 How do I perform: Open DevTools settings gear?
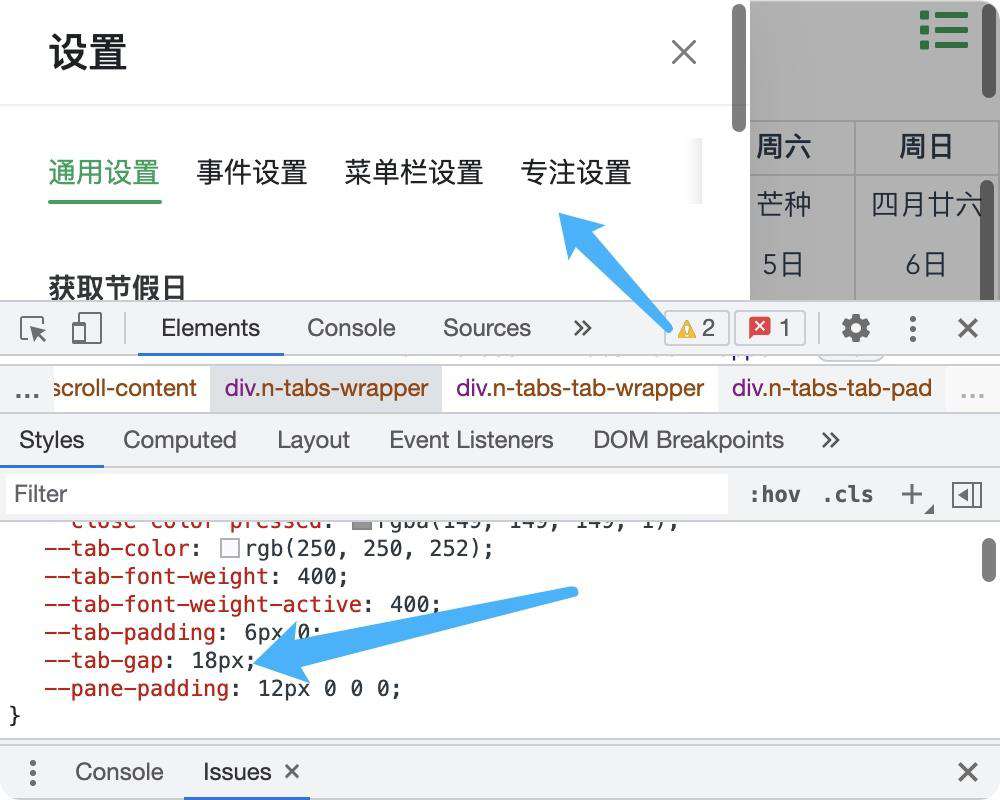(855, 329)
